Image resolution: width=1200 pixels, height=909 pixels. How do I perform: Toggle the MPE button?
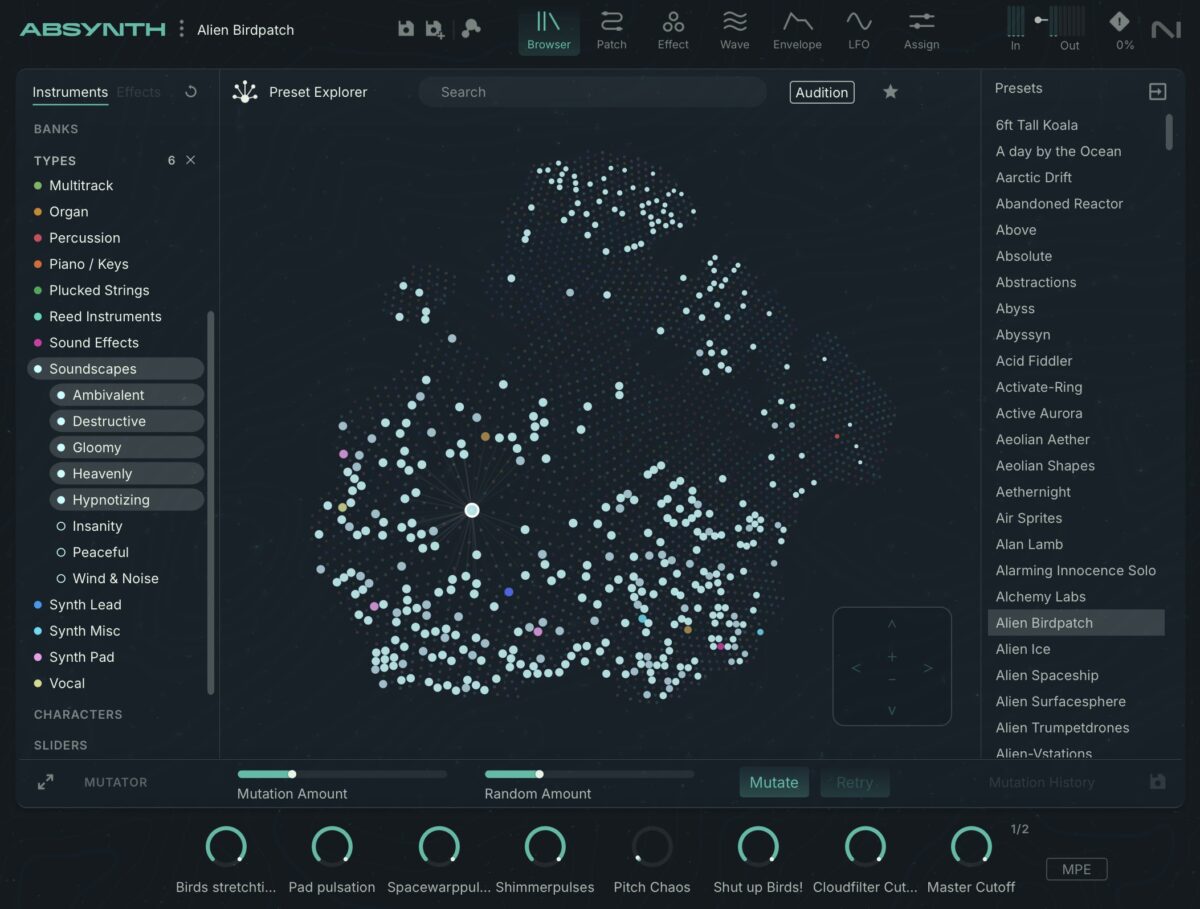pos(1076,869)
